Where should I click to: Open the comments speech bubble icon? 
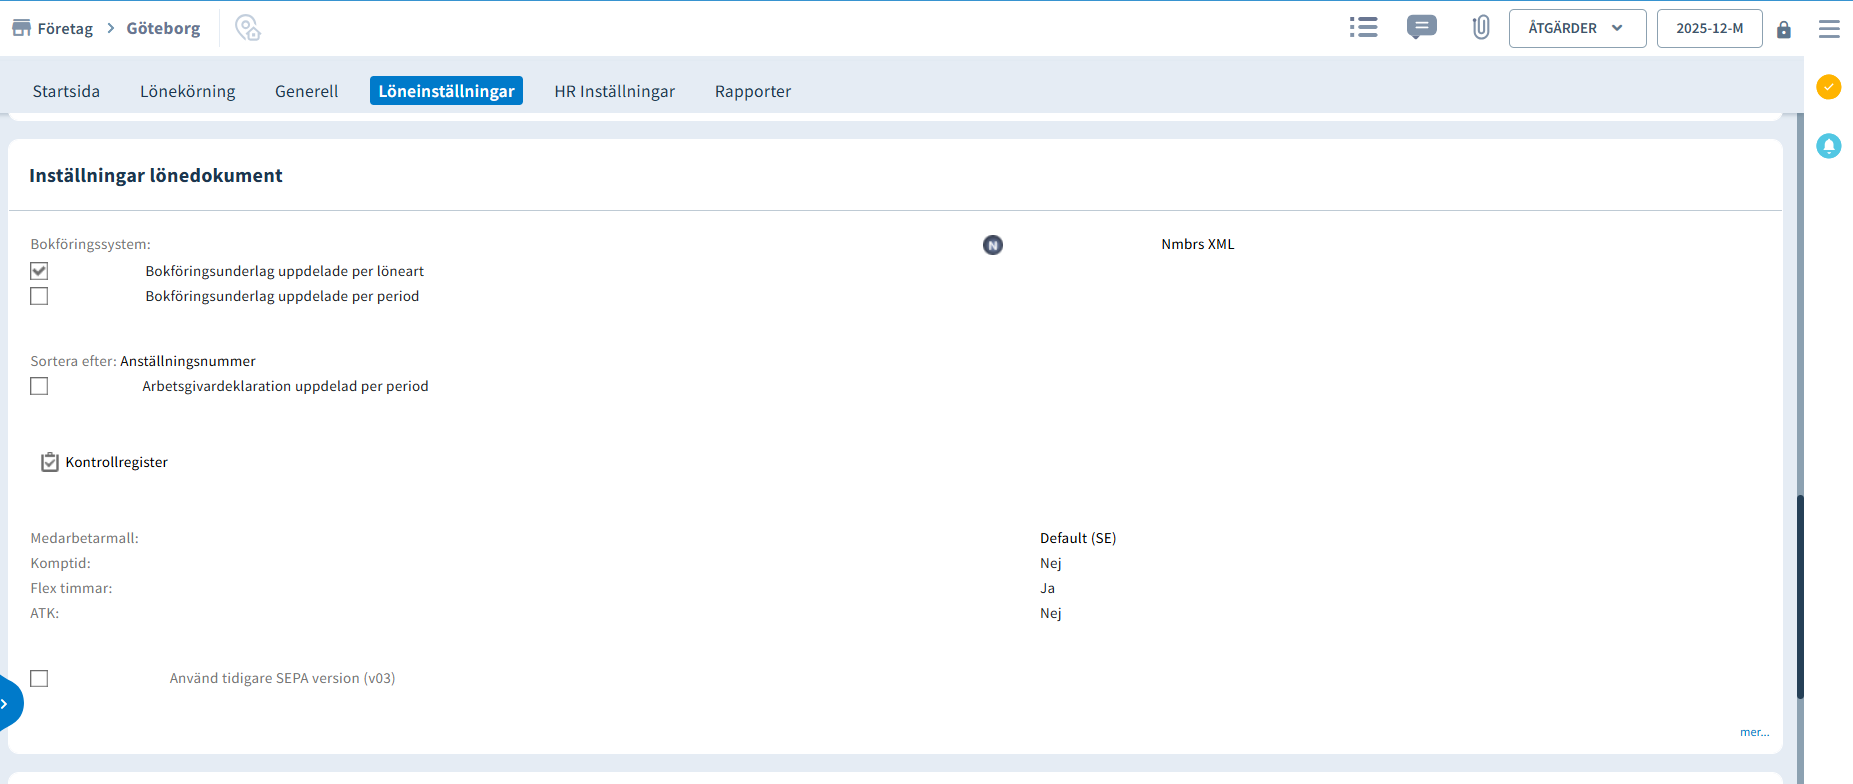1421,27
